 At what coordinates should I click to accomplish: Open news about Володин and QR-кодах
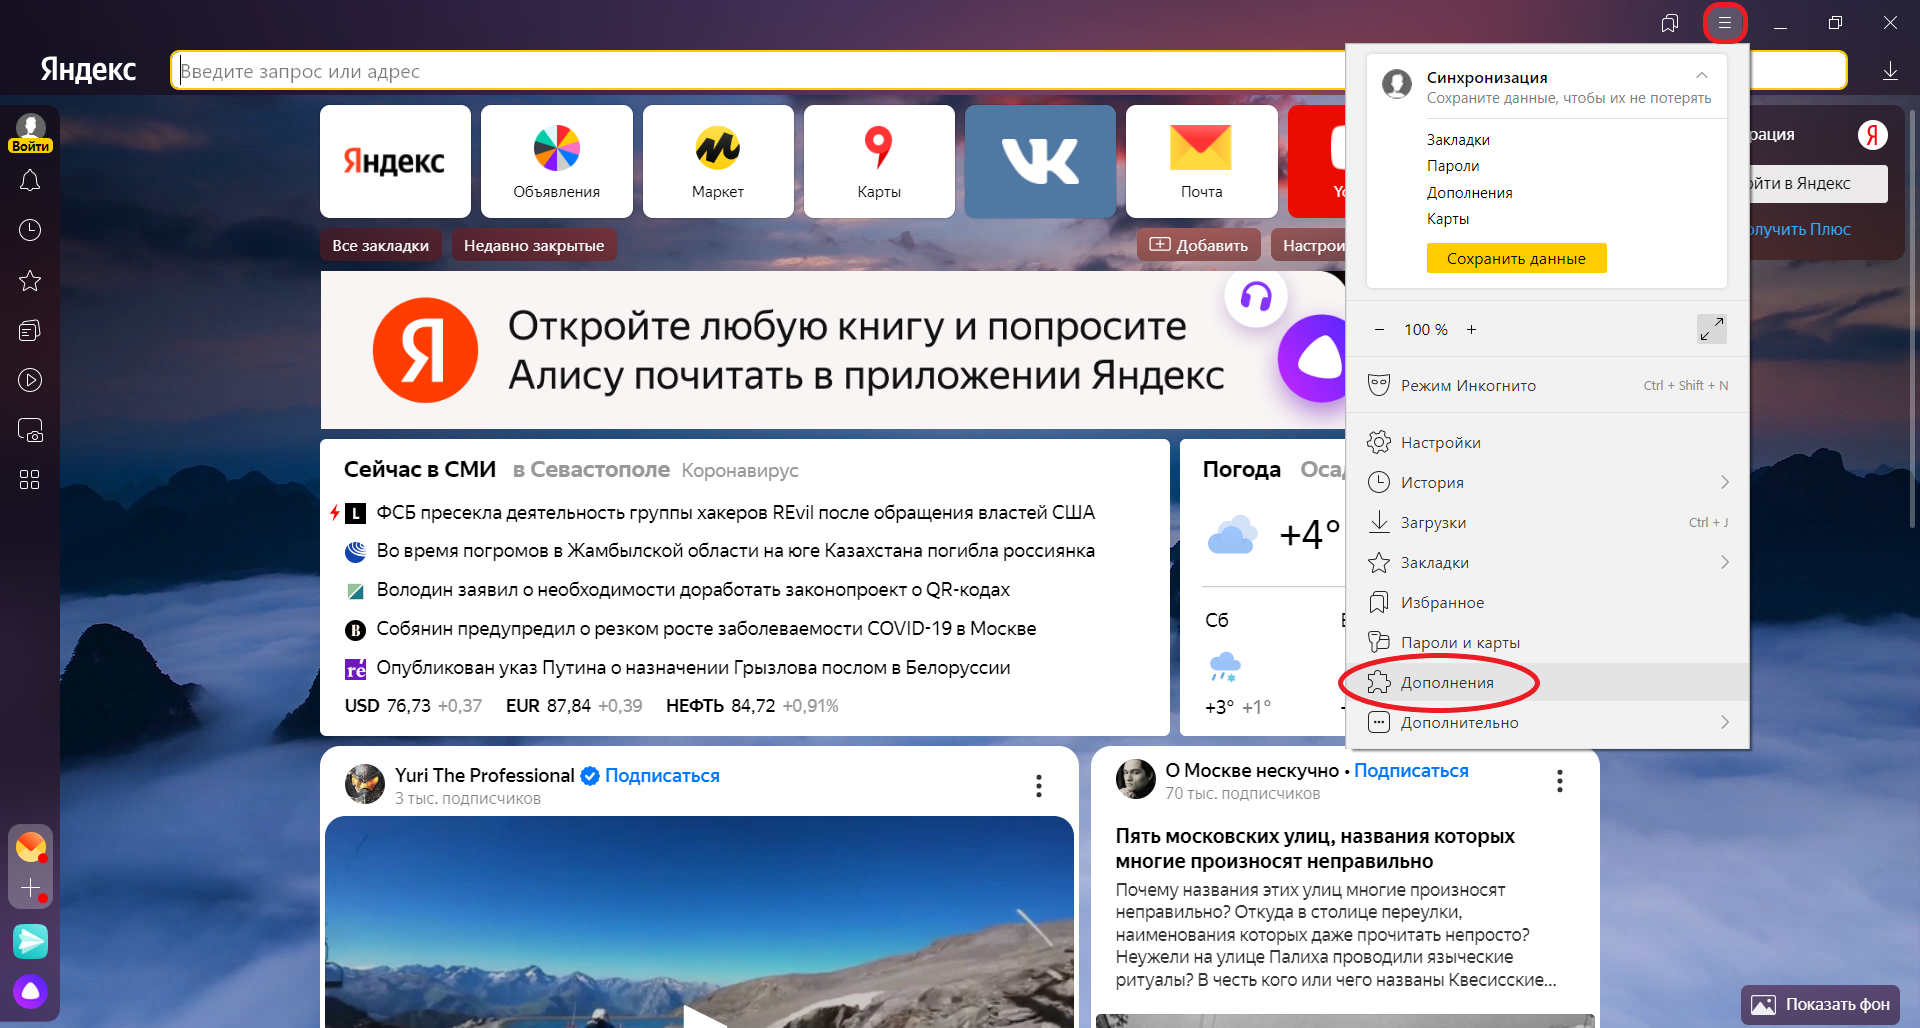[693, 590]
